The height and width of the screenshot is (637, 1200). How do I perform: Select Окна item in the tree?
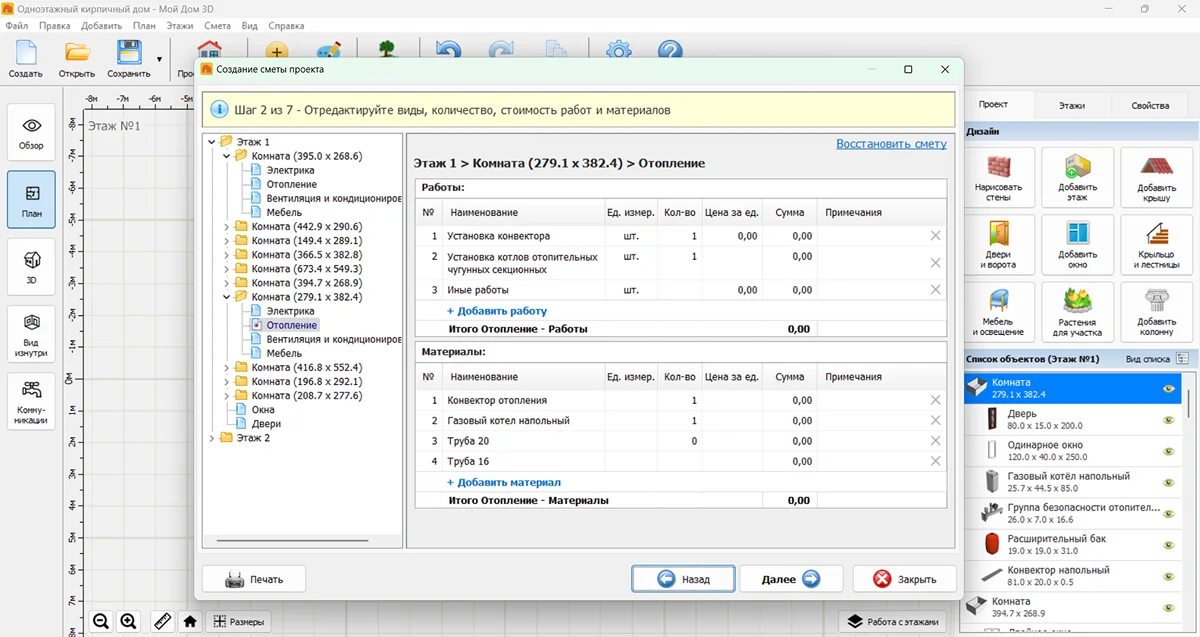coord(263,410)
